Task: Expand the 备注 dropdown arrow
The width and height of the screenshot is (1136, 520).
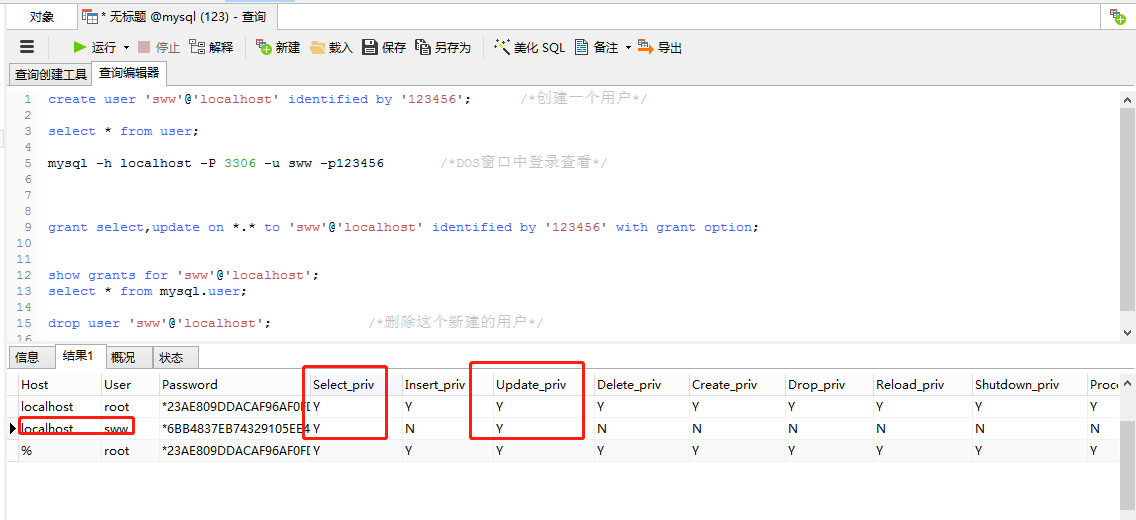Action: [628, 48]
